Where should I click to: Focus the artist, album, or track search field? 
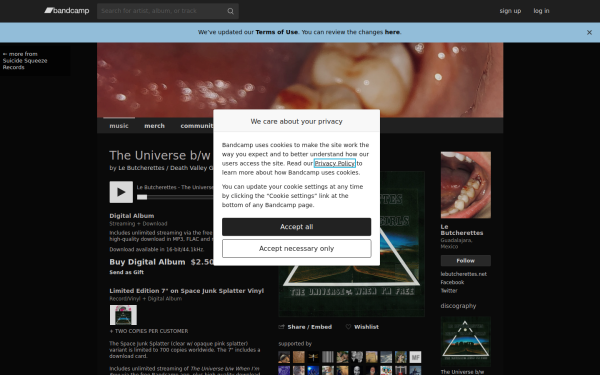[168, 11]
